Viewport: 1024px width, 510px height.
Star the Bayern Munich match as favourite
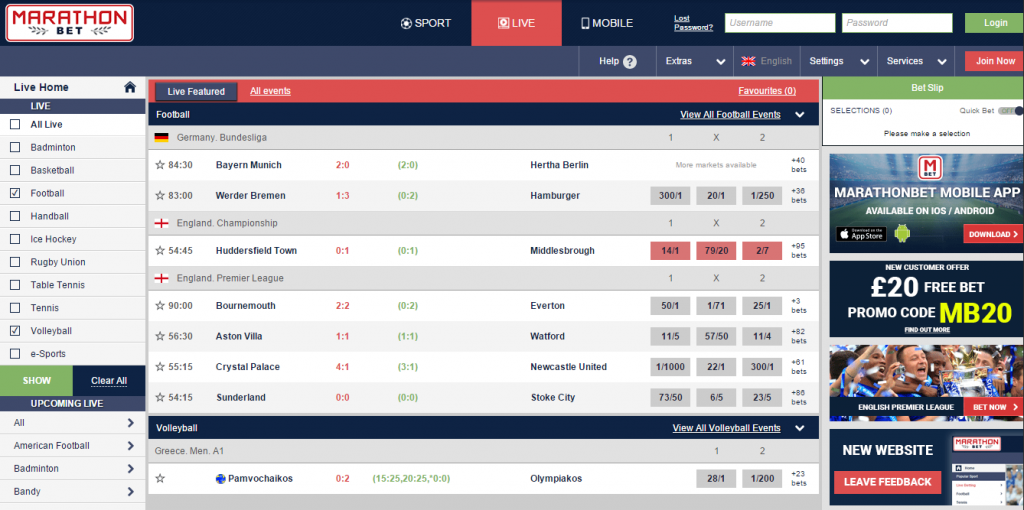(160, 165)
